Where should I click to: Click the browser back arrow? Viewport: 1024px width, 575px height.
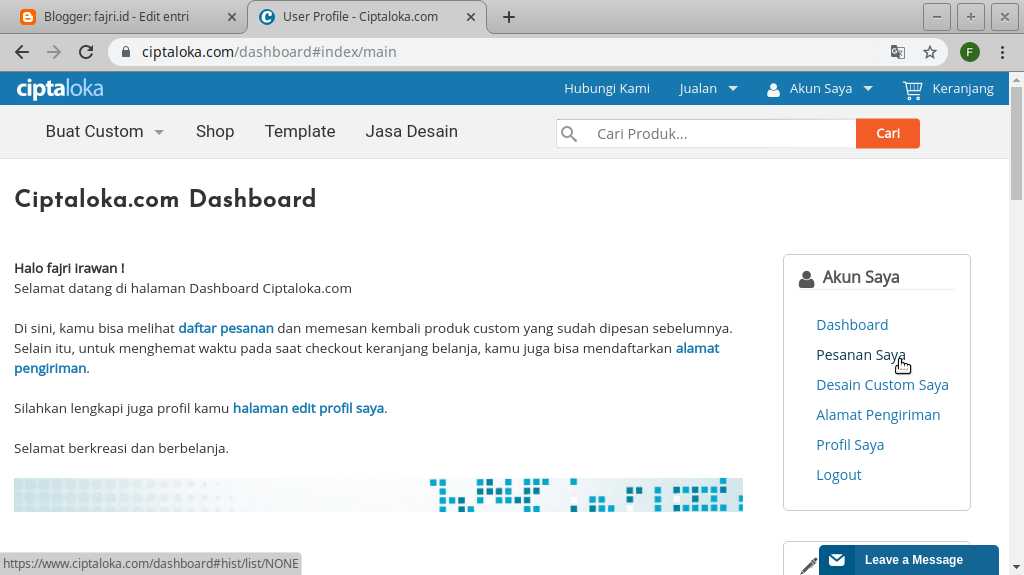22,52
